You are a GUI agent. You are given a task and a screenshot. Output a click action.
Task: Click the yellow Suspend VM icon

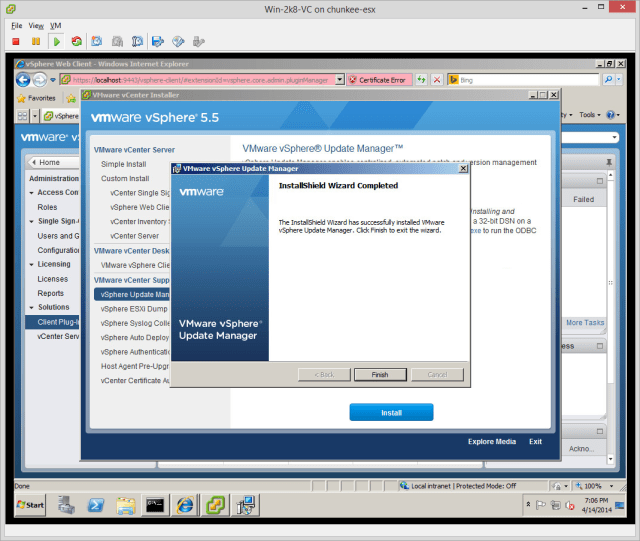(x=36, y=41)
